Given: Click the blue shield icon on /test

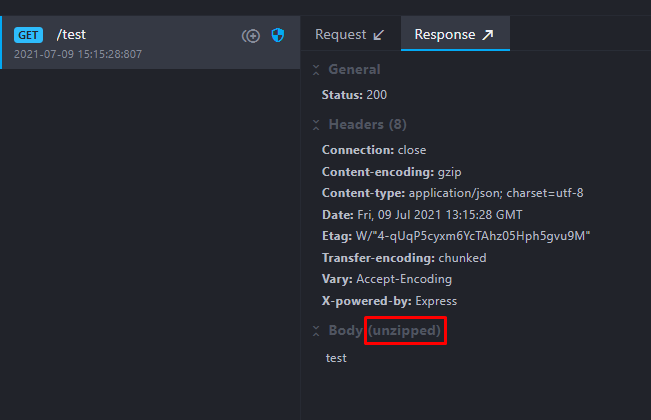Looking at the screenshot, I should pyautogui.click(x=278, y=36).
